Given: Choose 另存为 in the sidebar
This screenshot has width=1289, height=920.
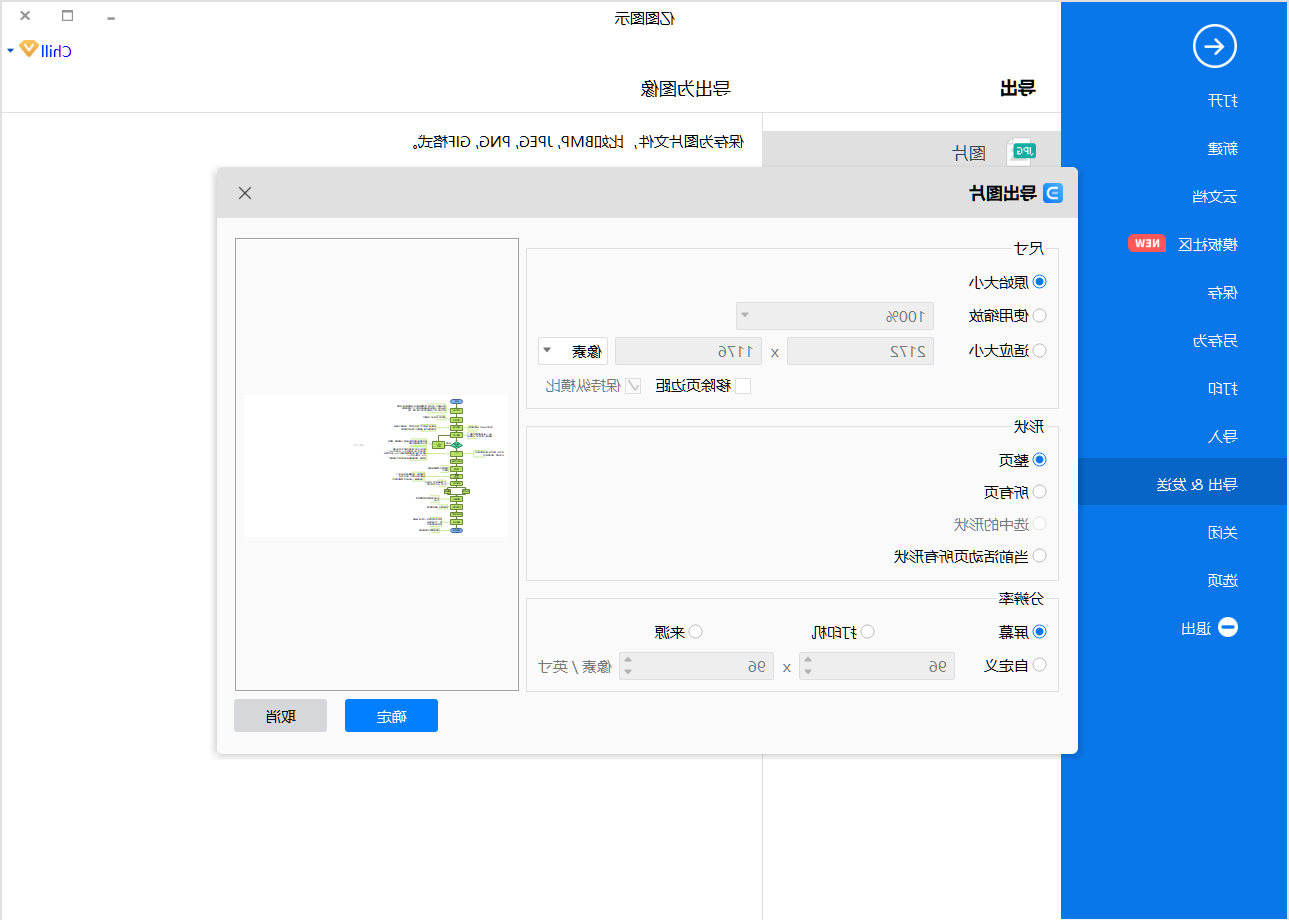Looking at the screenshot, I should tap(1214, 341).
